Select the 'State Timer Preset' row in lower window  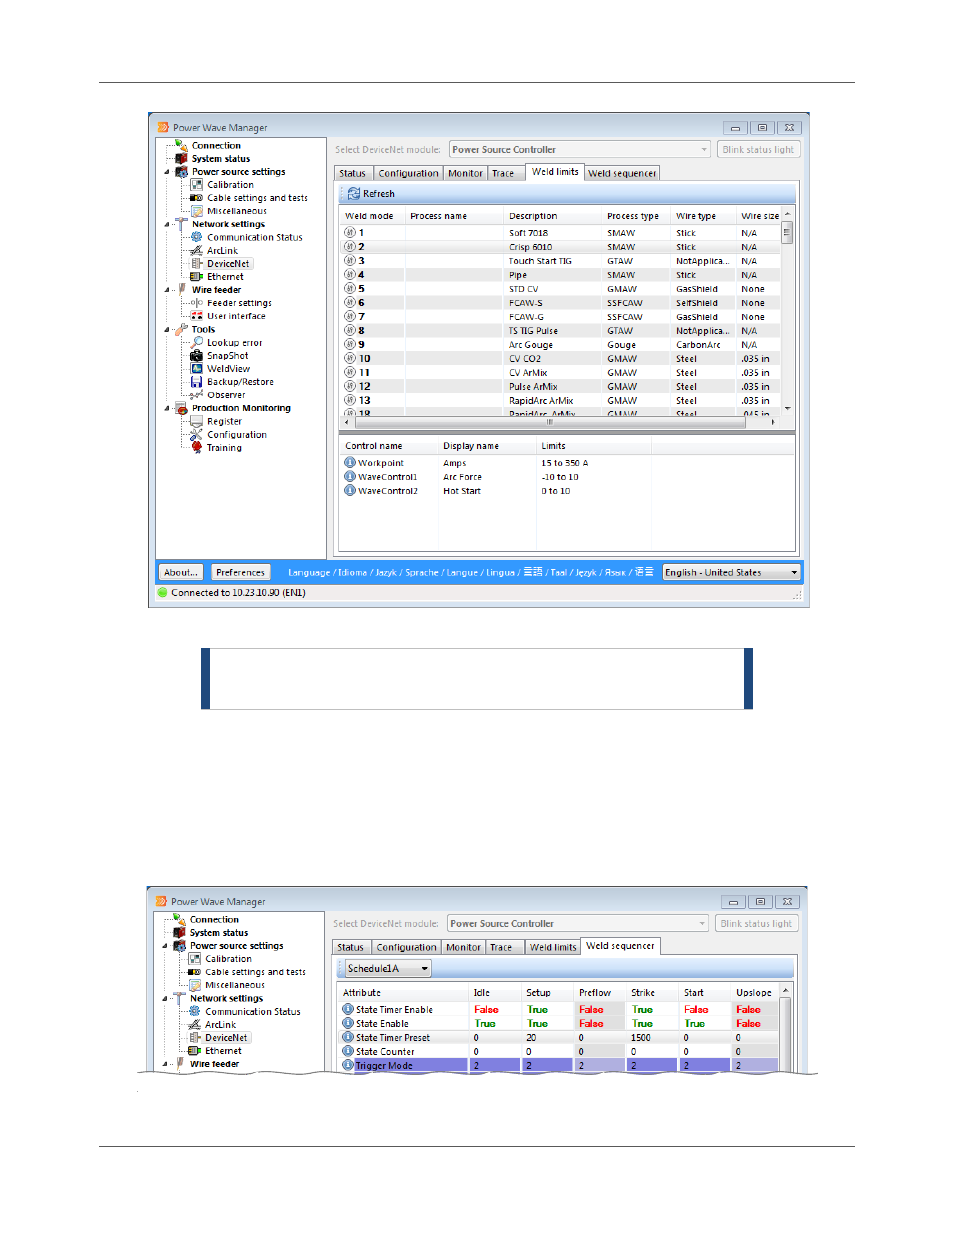coord(560,1038)
